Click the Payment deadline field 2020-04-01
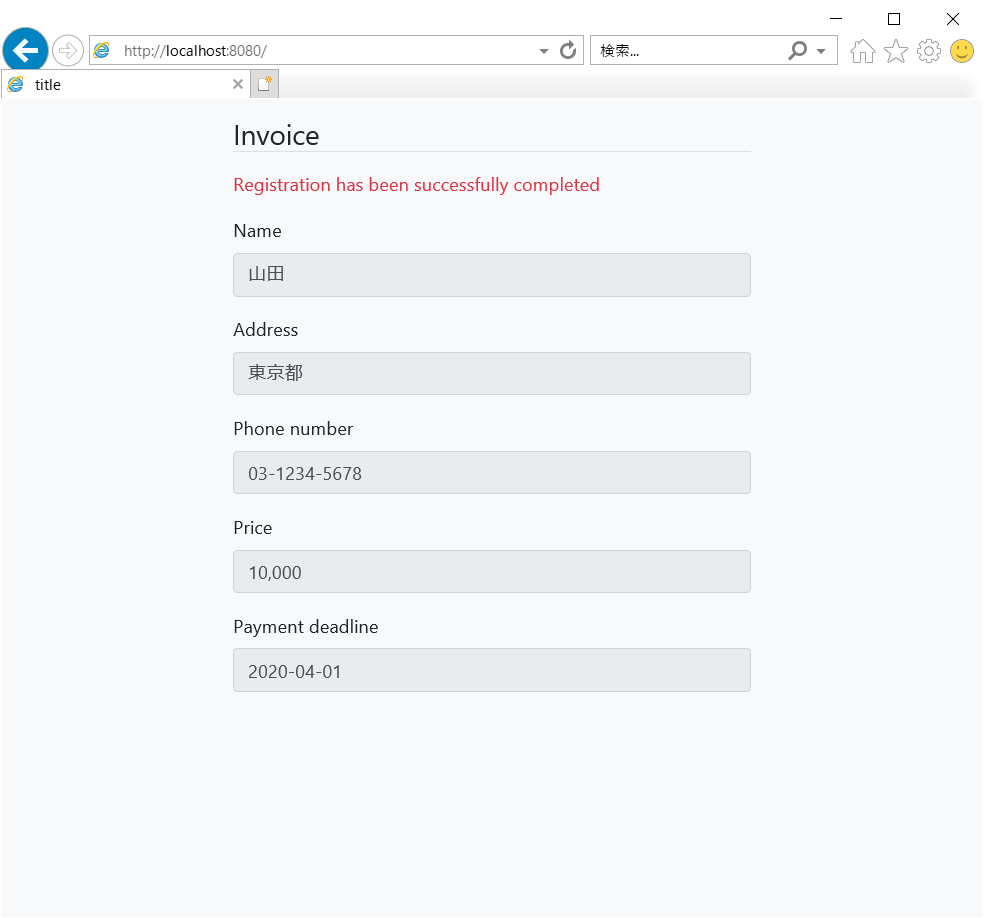This screenshot has height=918, width=992. [492, 670]
